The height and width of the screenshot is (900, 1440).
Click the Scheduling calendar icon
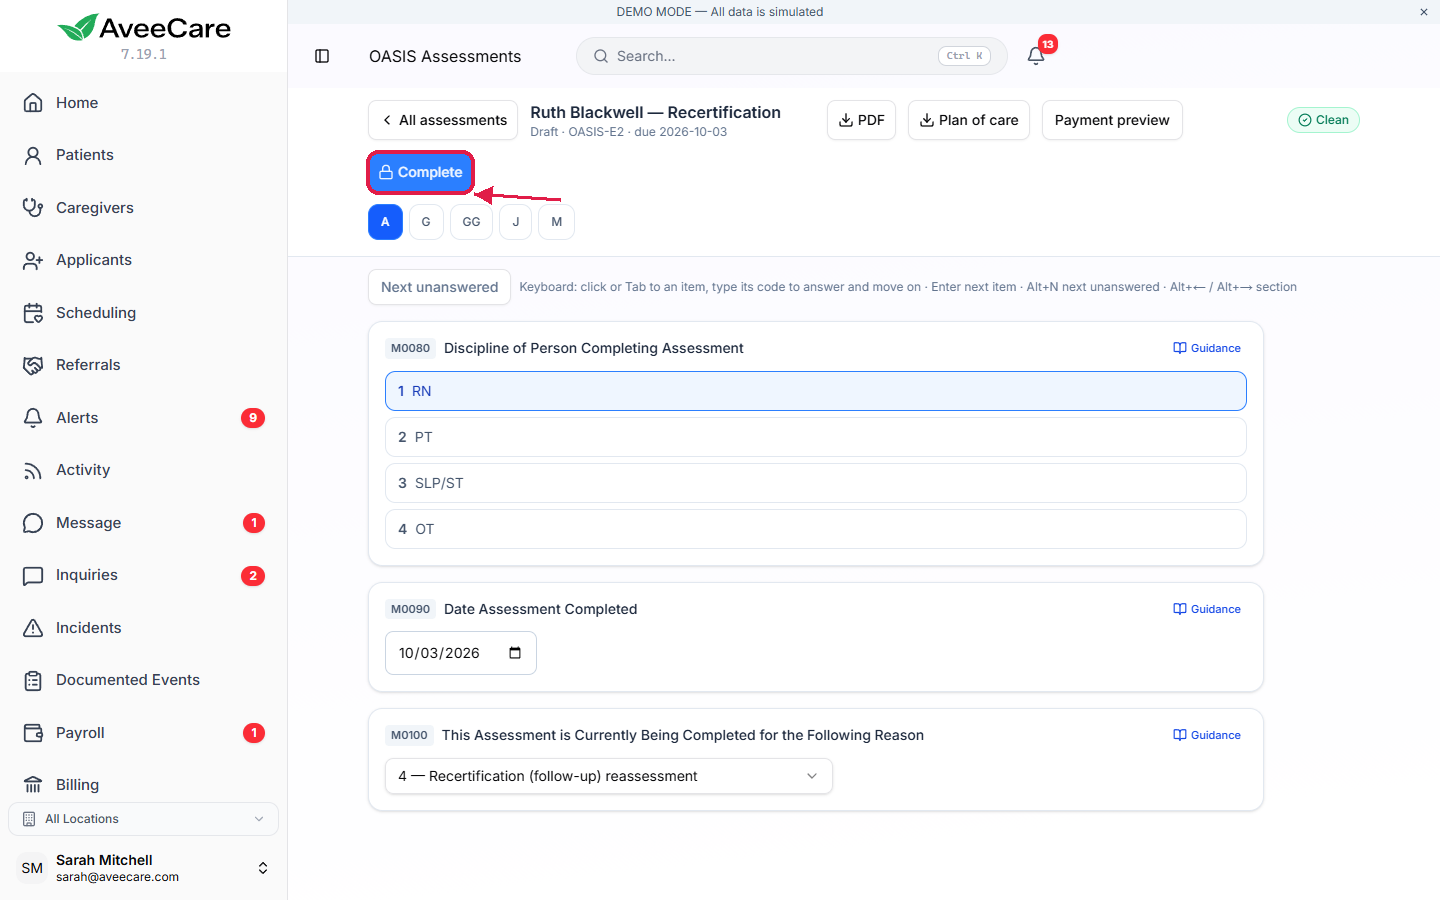pos(33,313)
